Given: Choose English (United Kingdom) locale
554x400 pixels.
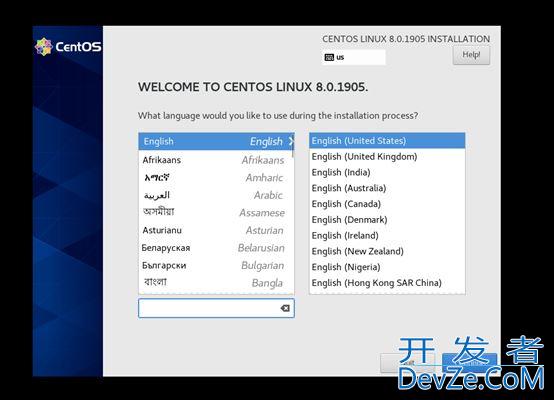Looking at the screenshot, I should [x=387, y=157].
